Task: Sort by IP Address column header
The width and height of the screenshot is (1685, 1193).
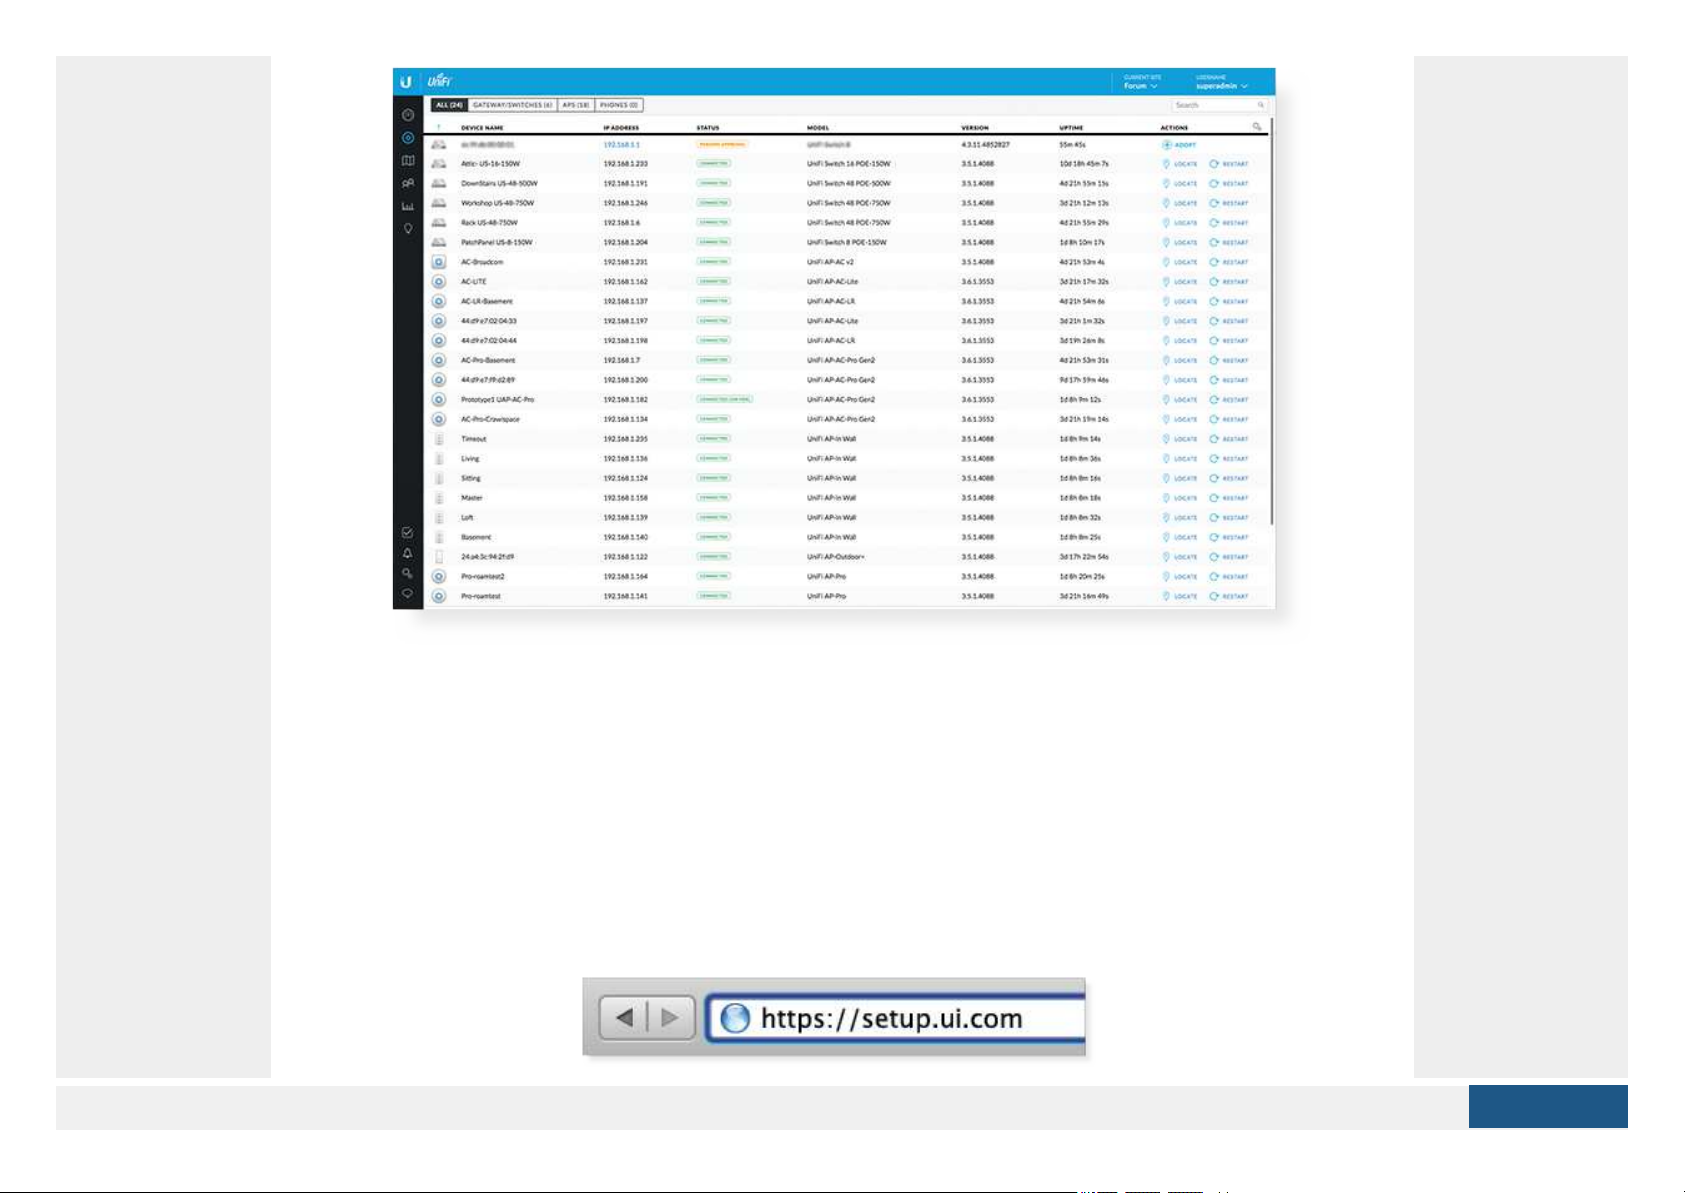Action: [x=621, y=128]
